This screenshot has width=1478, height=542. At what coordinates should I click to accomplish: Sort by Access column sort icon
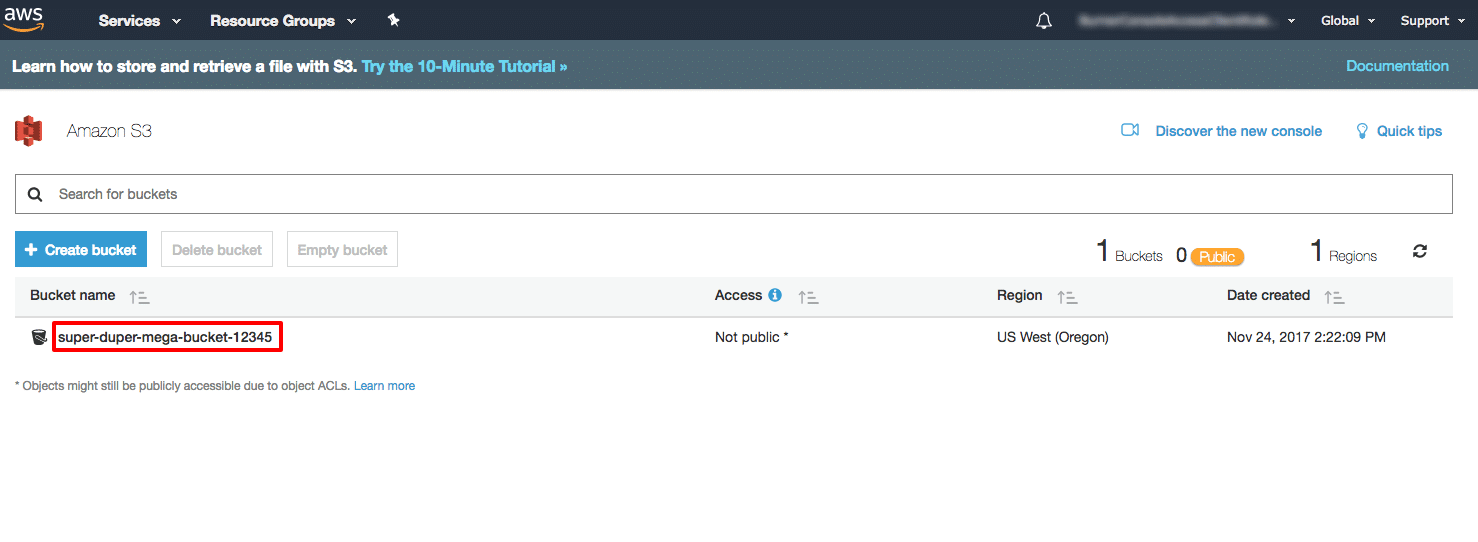[x=808, y=297]
